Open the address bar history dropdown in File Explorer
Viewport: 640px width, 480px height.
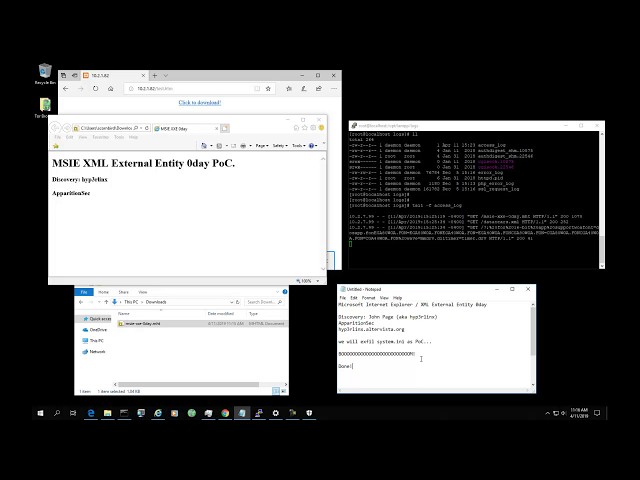coord(231,302)
